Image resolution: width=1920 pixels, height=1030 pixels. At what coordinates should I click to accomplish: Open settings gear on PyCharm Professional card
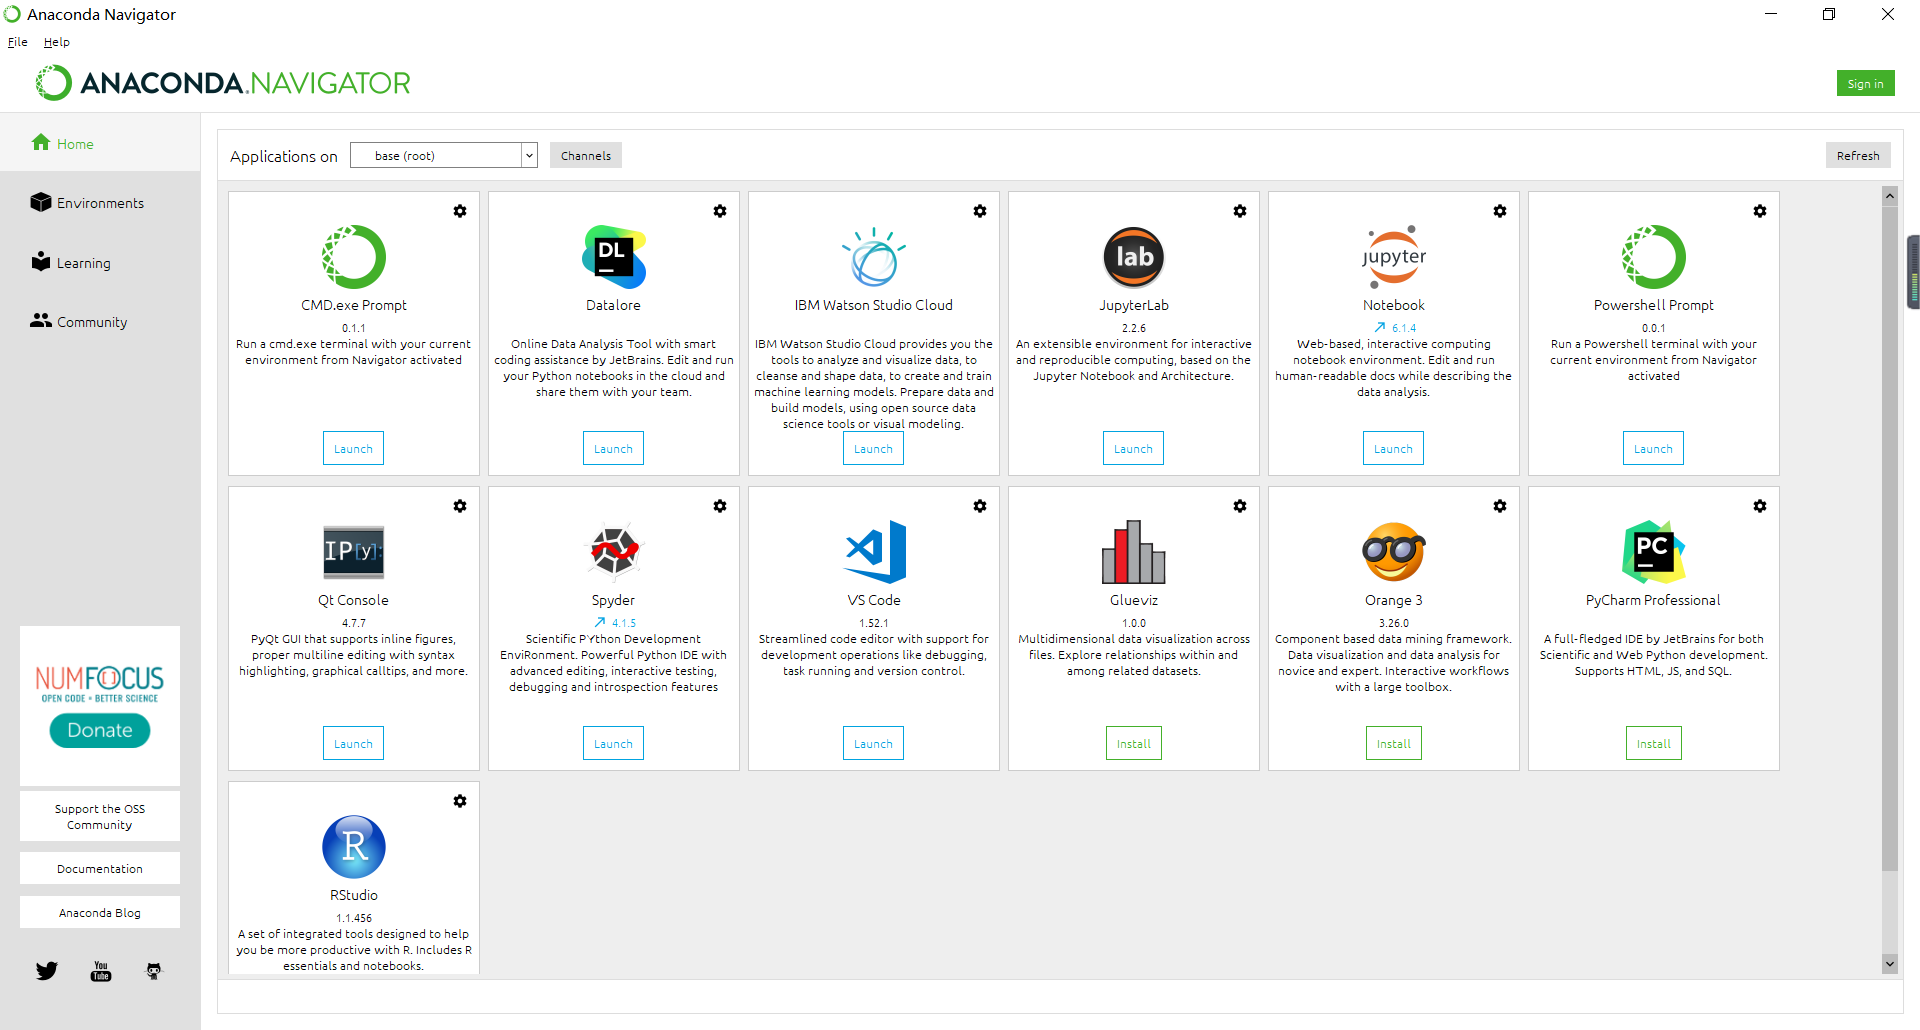coord(1760,506)
